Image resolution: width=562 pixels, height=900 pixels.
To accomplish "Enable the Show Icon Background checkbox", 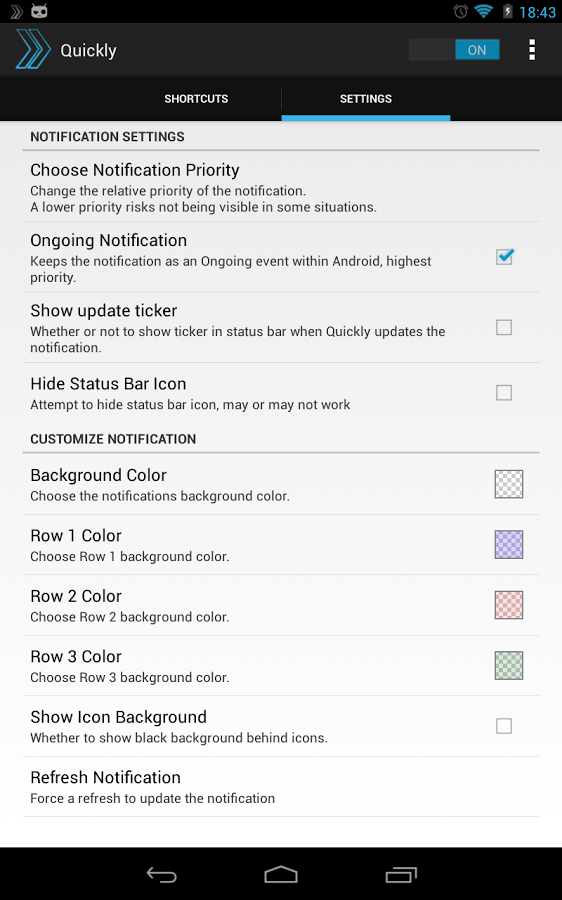I will click(x=504, y=726).
